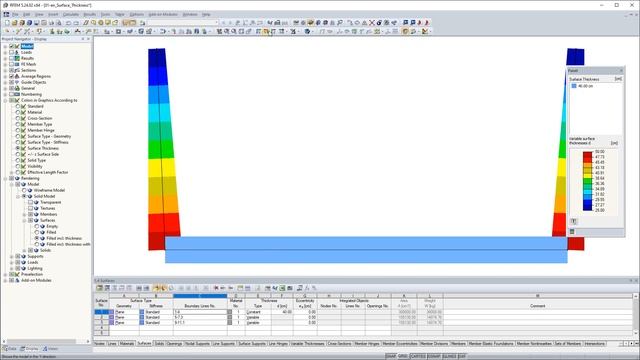This screenshot has height=360, width=640.
Task: Select the Standard color option radio button
Action: (18, 106)
